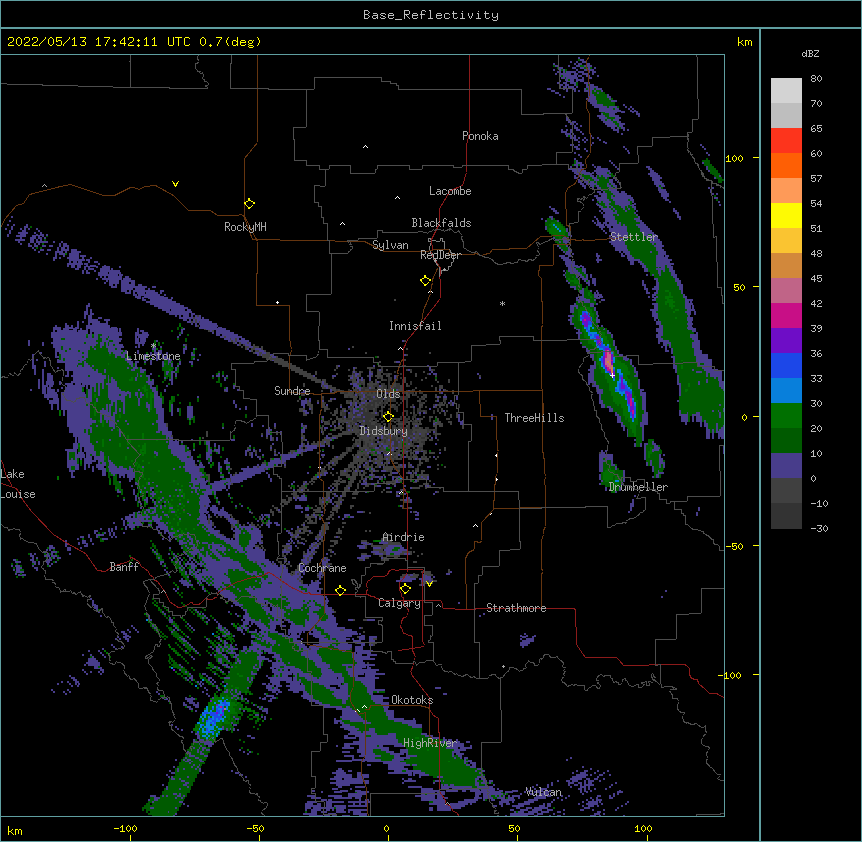Click the Calgary city label
The width and height of the screenshot is (862, 842).
tap(399, 603)
